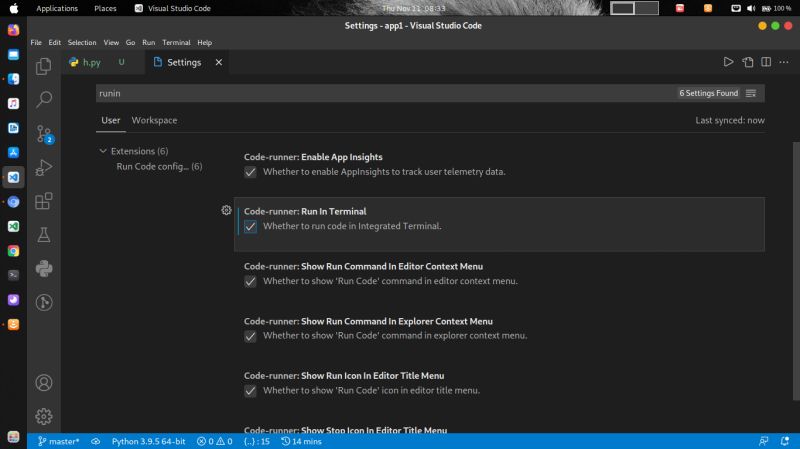Toggle Show Run Icon In Editor Title Menu

[x=250, y=391]
